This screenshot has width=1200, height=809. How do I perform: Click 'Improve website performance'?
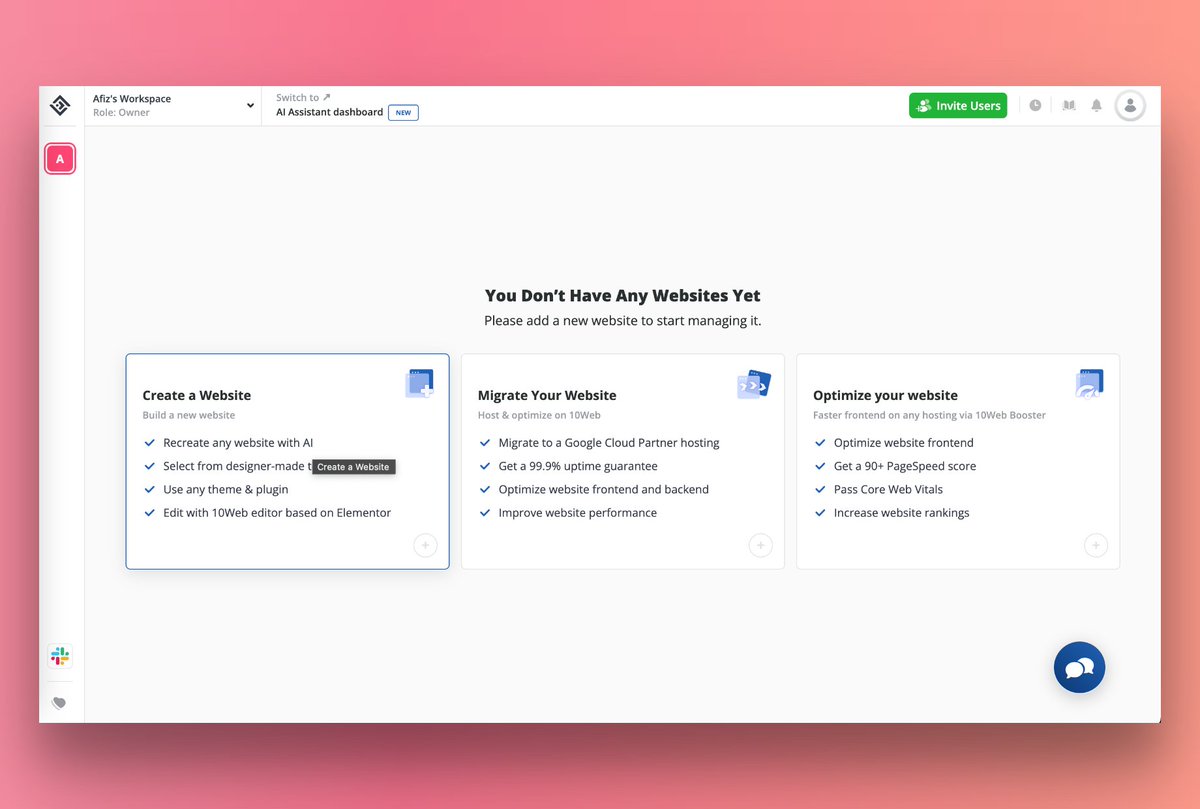pyautogui.click(x=578, y=512)
